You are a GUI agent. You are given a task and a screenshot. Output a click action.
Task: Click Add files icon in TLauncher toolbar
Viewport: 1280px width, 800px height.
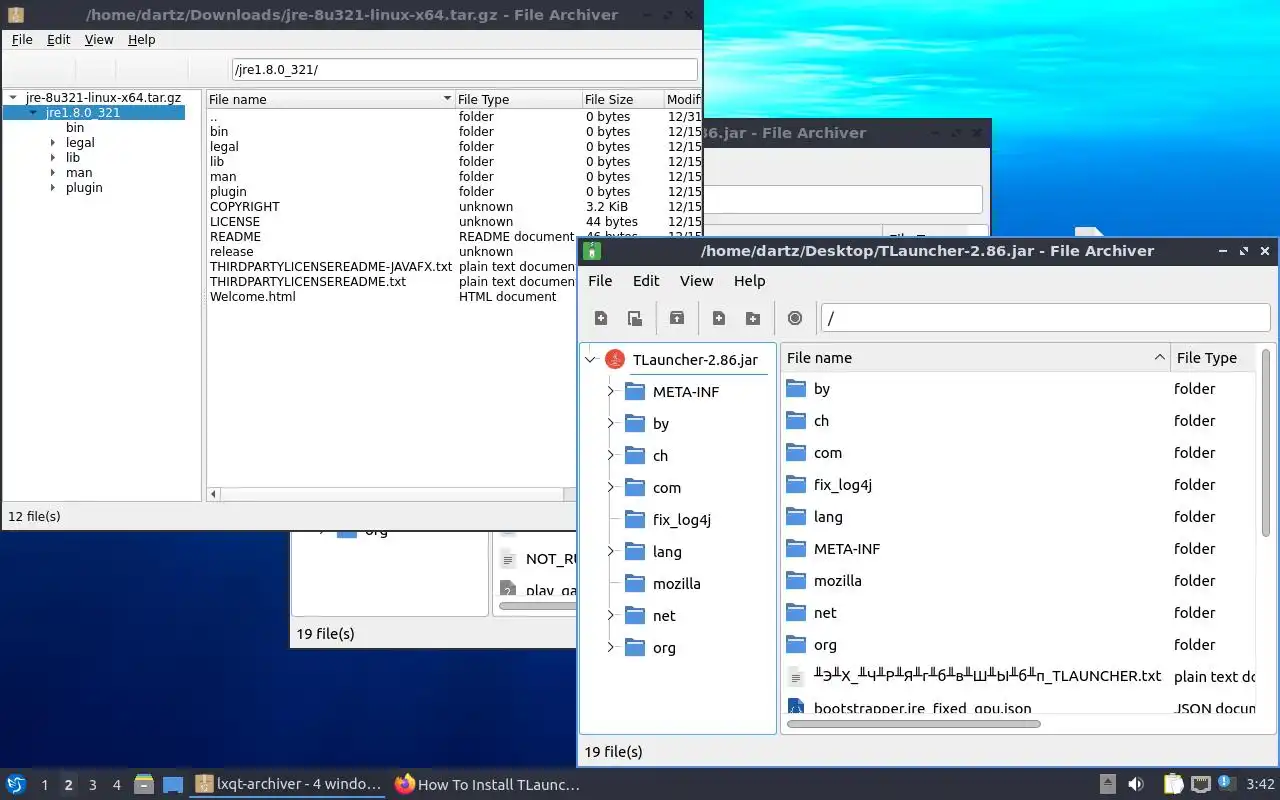pyautogui.click(x=719, y=318)
